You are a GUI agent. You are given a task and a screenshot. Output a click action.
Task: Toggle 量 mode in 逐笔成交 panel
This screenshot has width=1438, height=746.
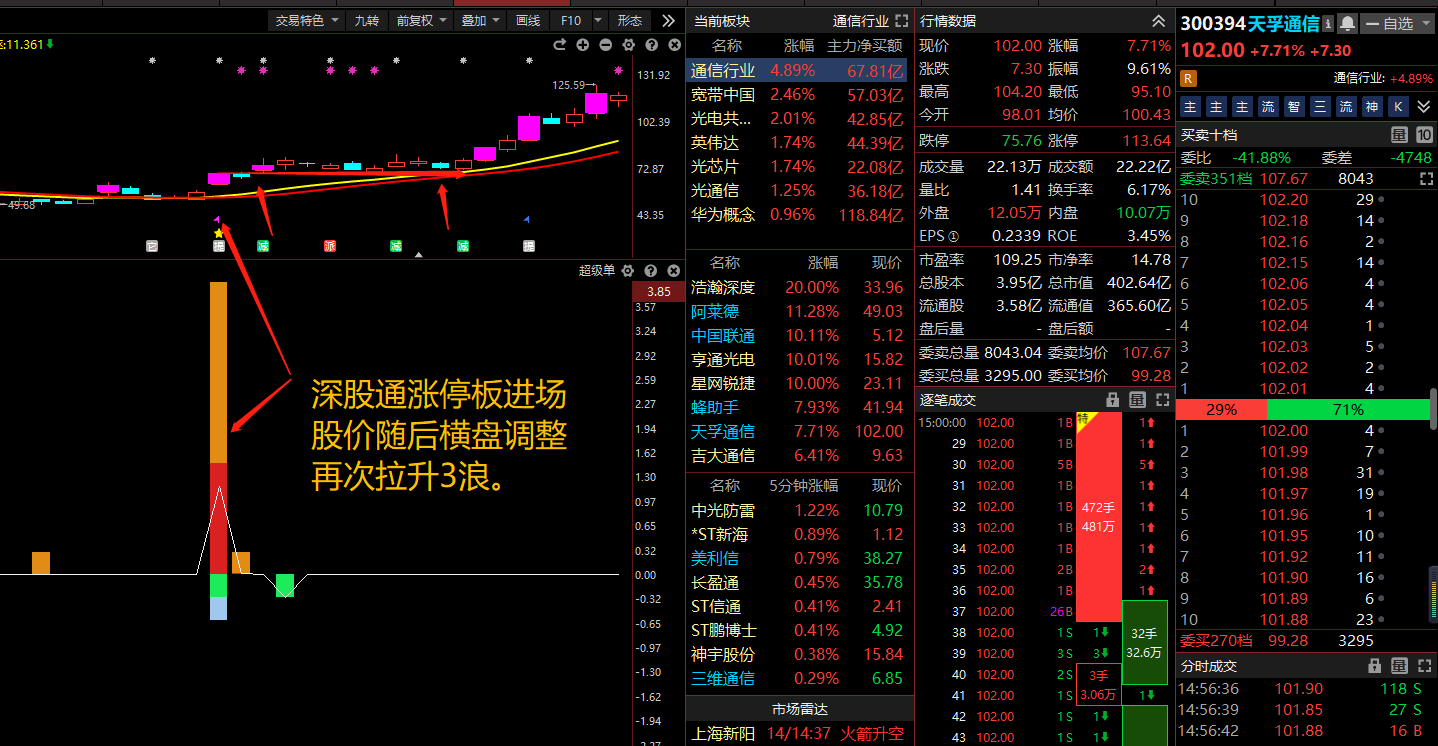1137,400
